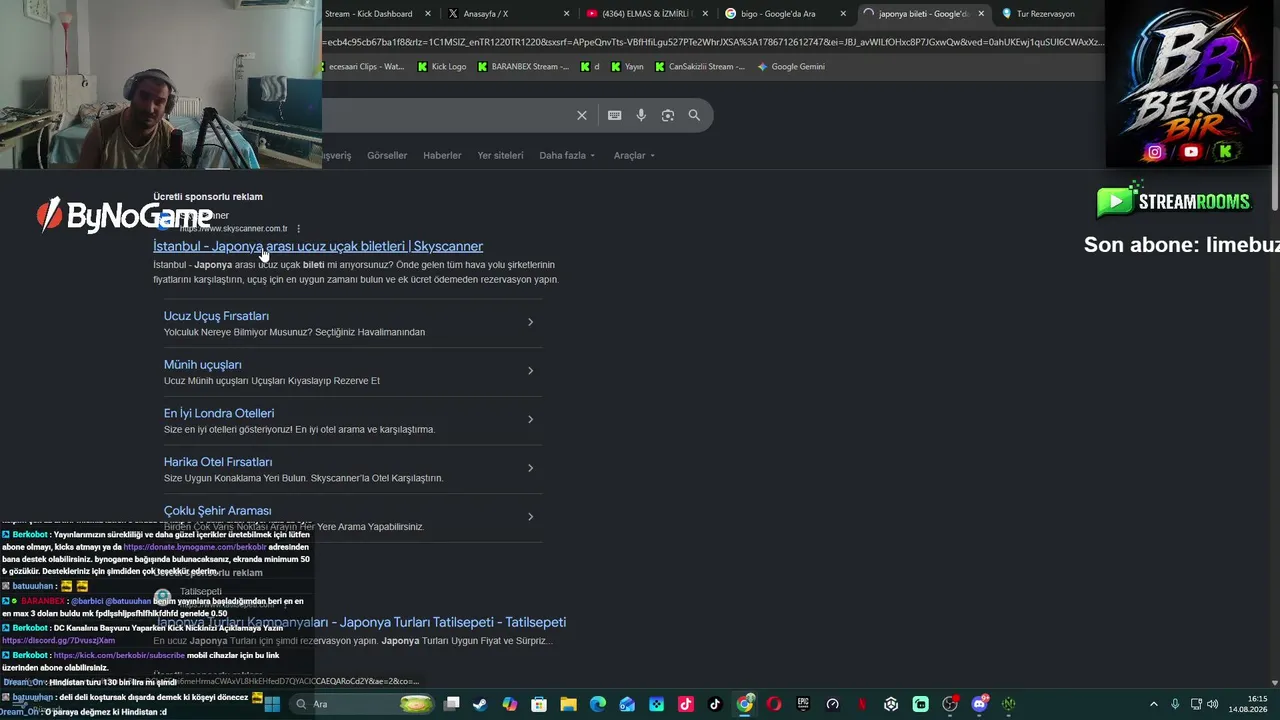This screenshot has height=720, width=1280.
Task: Click the browser address bar URL
Action: click(x=713, y=42)
